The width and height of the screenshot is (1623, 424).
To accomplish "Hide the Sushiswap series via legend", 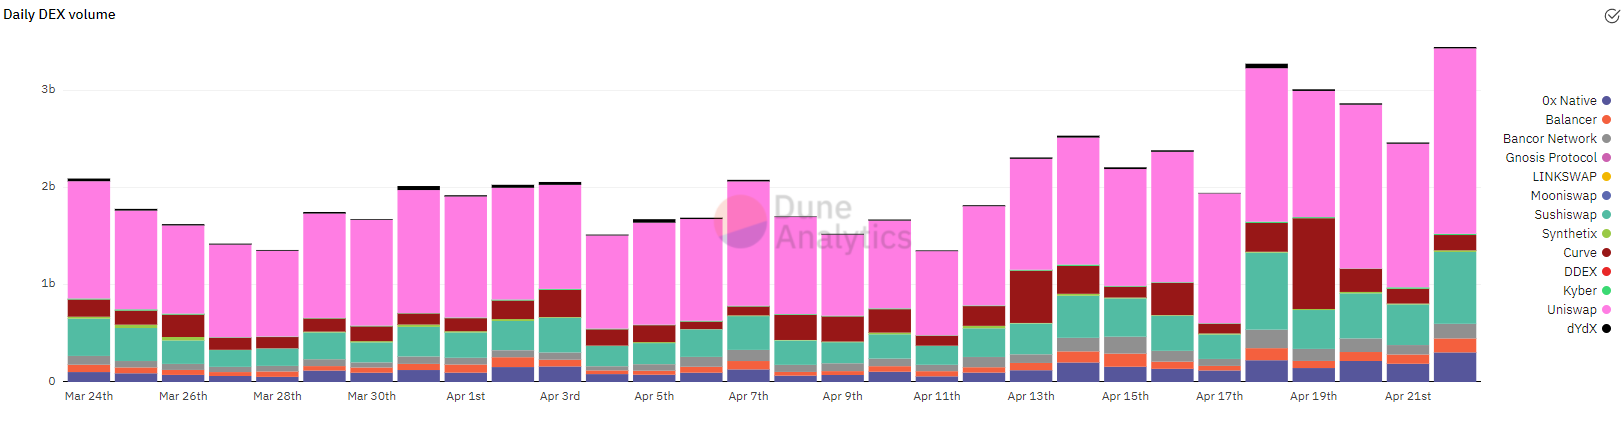I will click(x=1565, y=215).
